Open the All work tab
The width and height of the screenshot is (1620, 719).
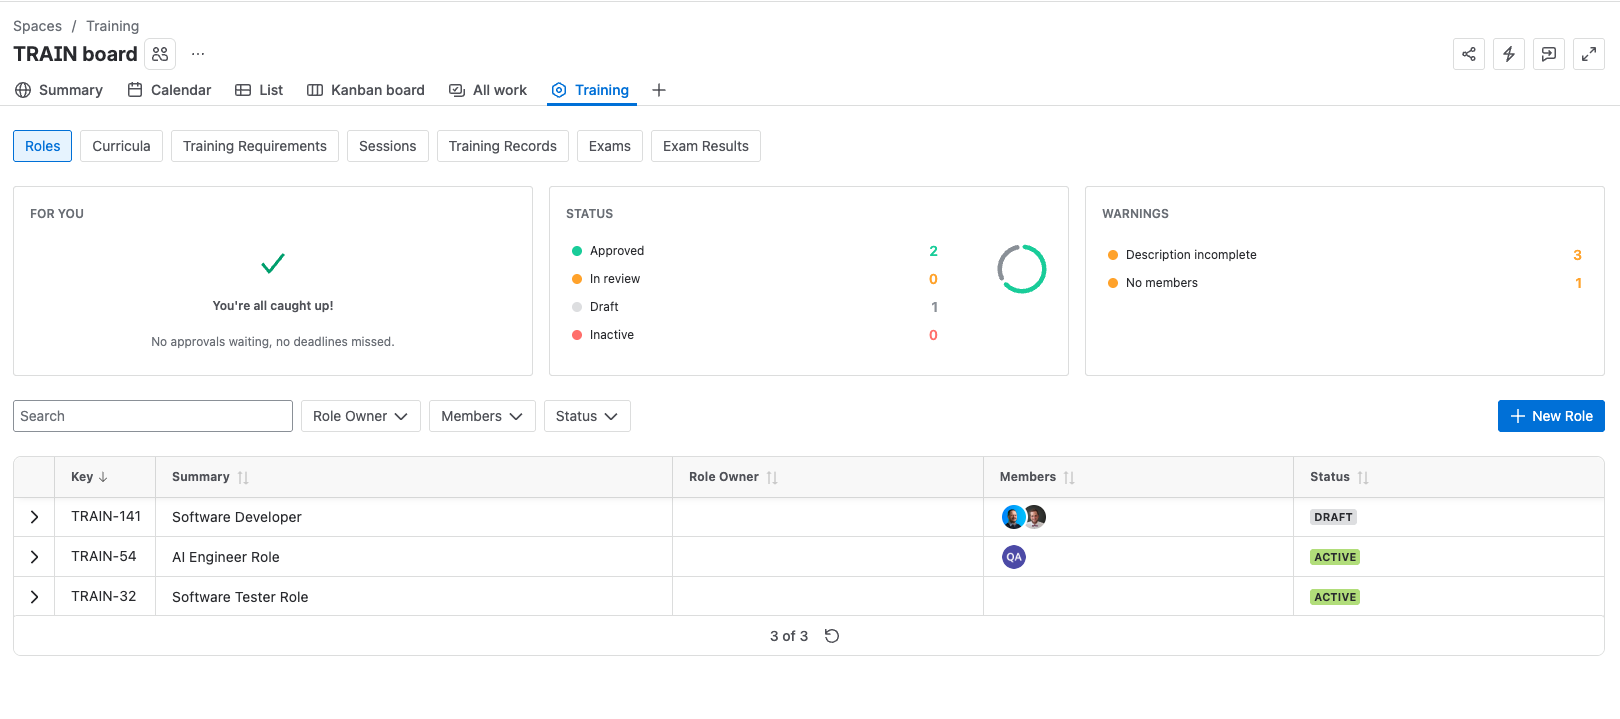(x=488, y=90)
